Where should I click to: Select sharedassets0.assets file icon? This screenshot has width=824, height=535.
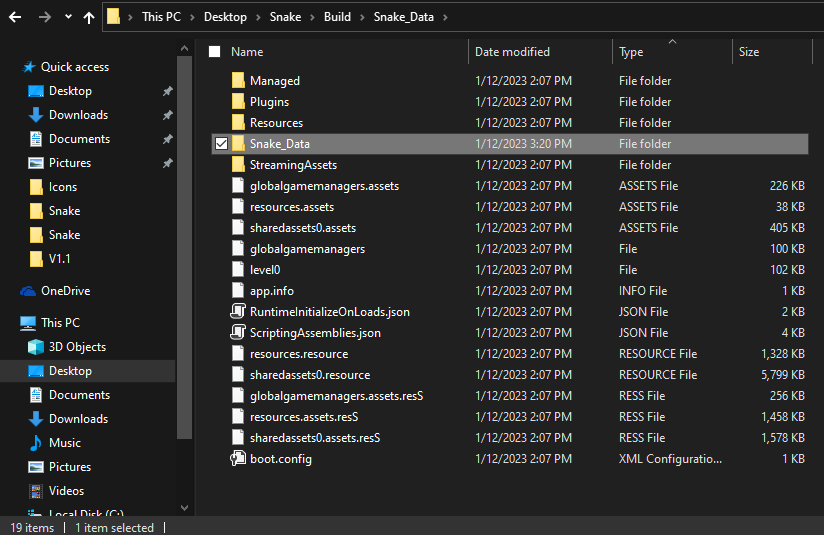pyautogui.click(x=238, y=228)
